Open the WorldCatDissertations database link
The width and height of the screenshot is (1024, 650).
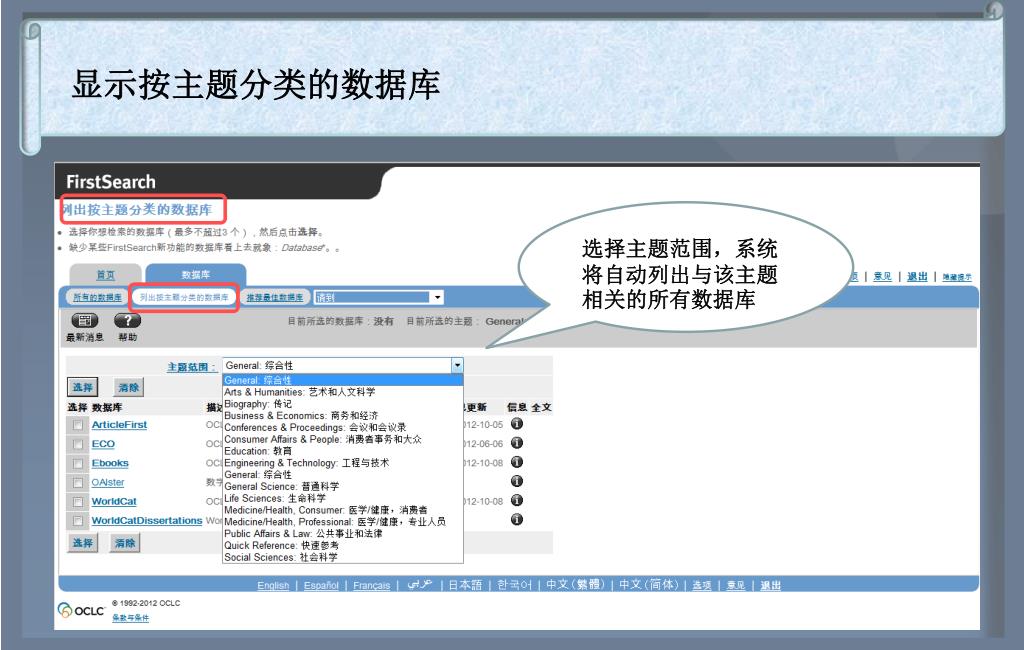(147, 521)
